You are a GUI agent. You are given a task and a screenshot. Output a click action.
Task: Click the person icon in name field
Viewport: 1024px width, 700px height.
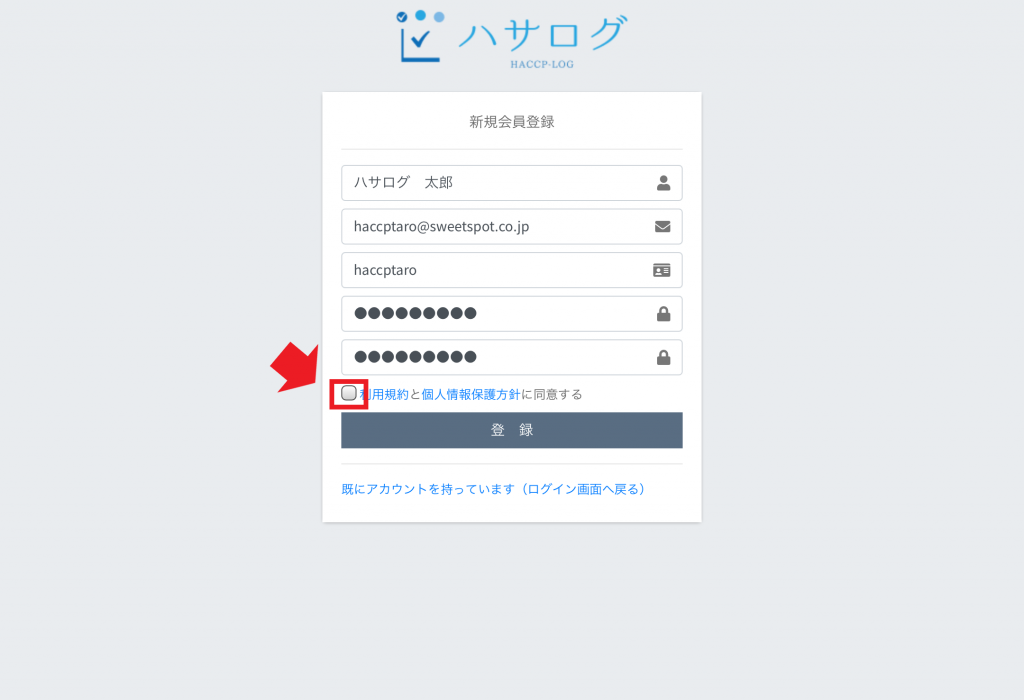pyautogui.click(x=663, y=183)
